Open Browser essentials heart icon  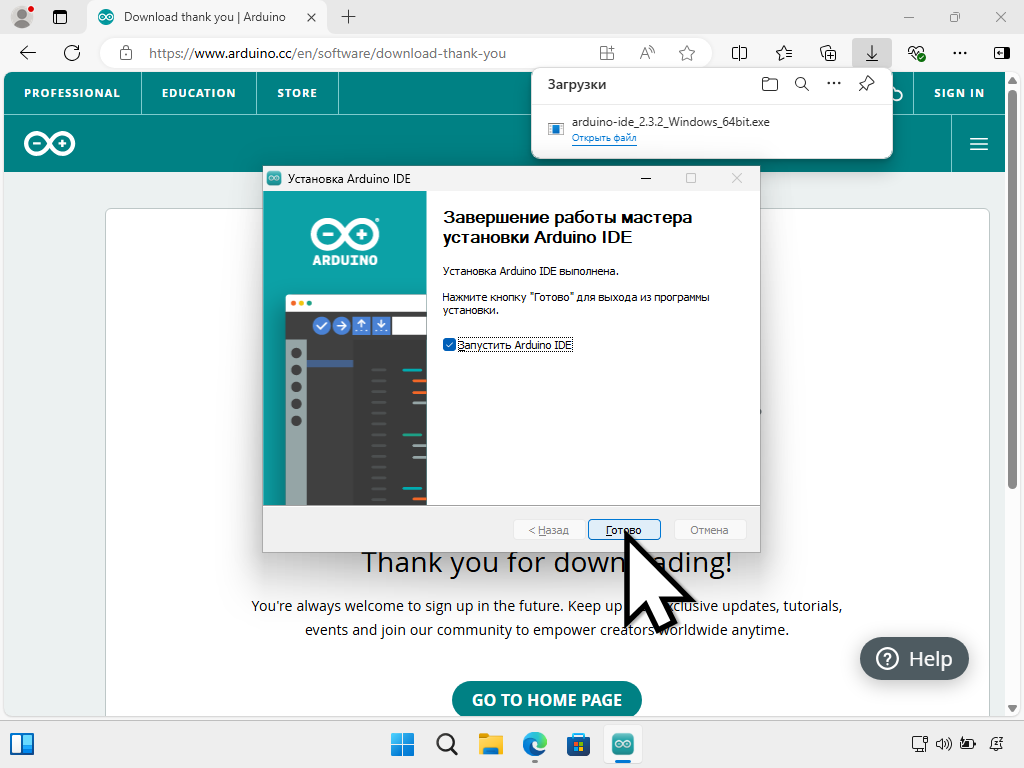pyautogui.click(x=916, y=53)
